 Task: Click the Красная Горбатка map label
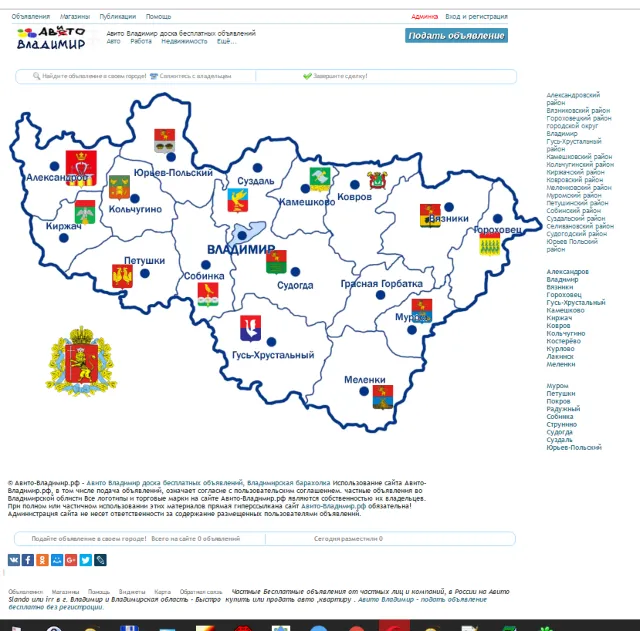pyautogui.click(x=382, y=284)
